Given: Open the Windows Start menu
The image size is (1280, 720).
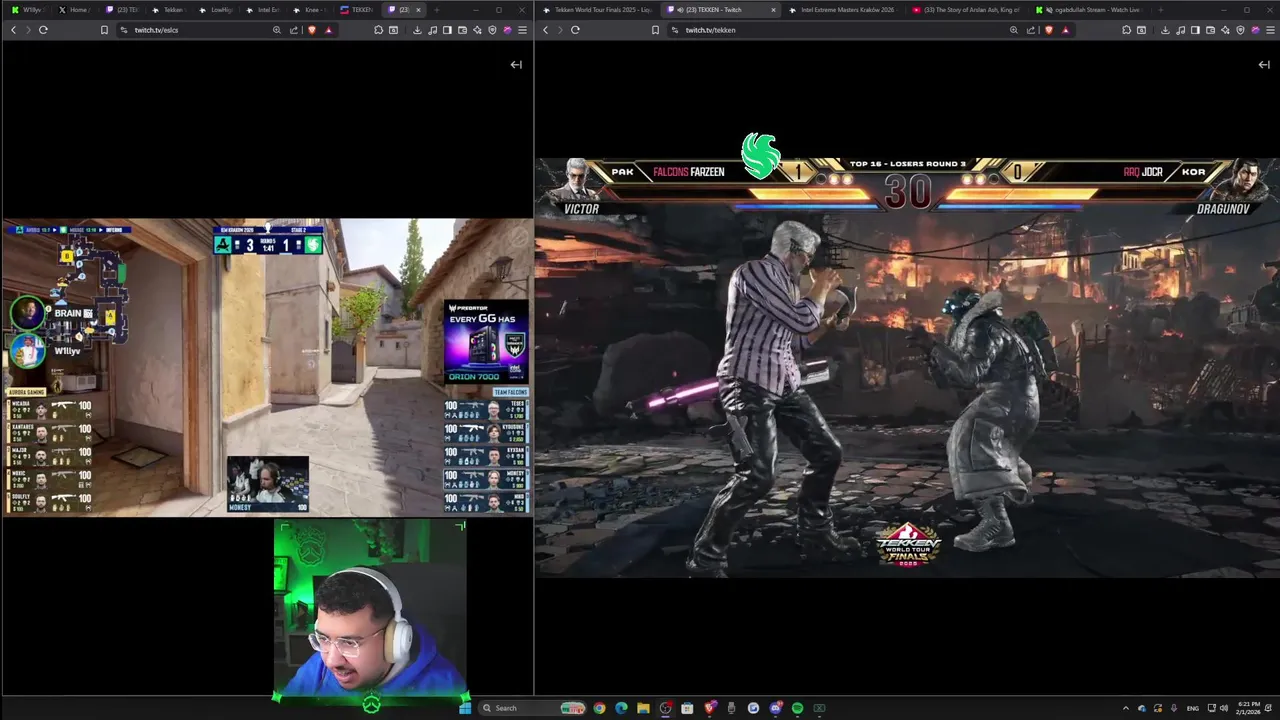Looking at the screenshot, I should (x=465, y=708).
